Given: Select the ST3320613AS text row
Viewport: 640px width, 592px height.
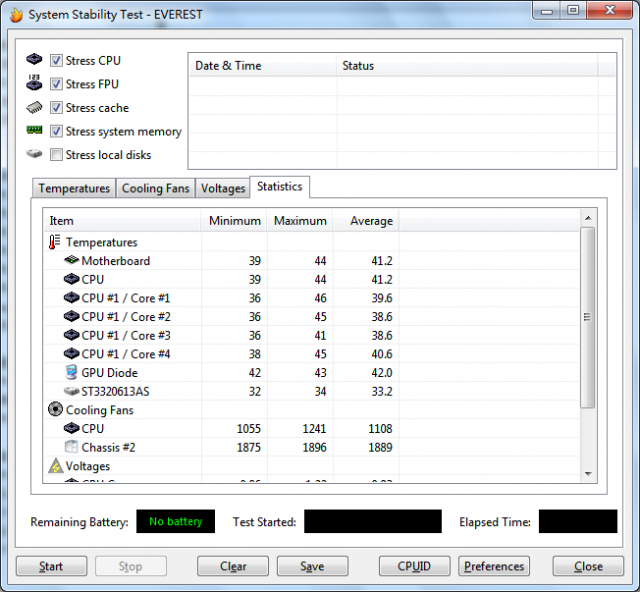Looking at the screenshot, I should [116, 391].
